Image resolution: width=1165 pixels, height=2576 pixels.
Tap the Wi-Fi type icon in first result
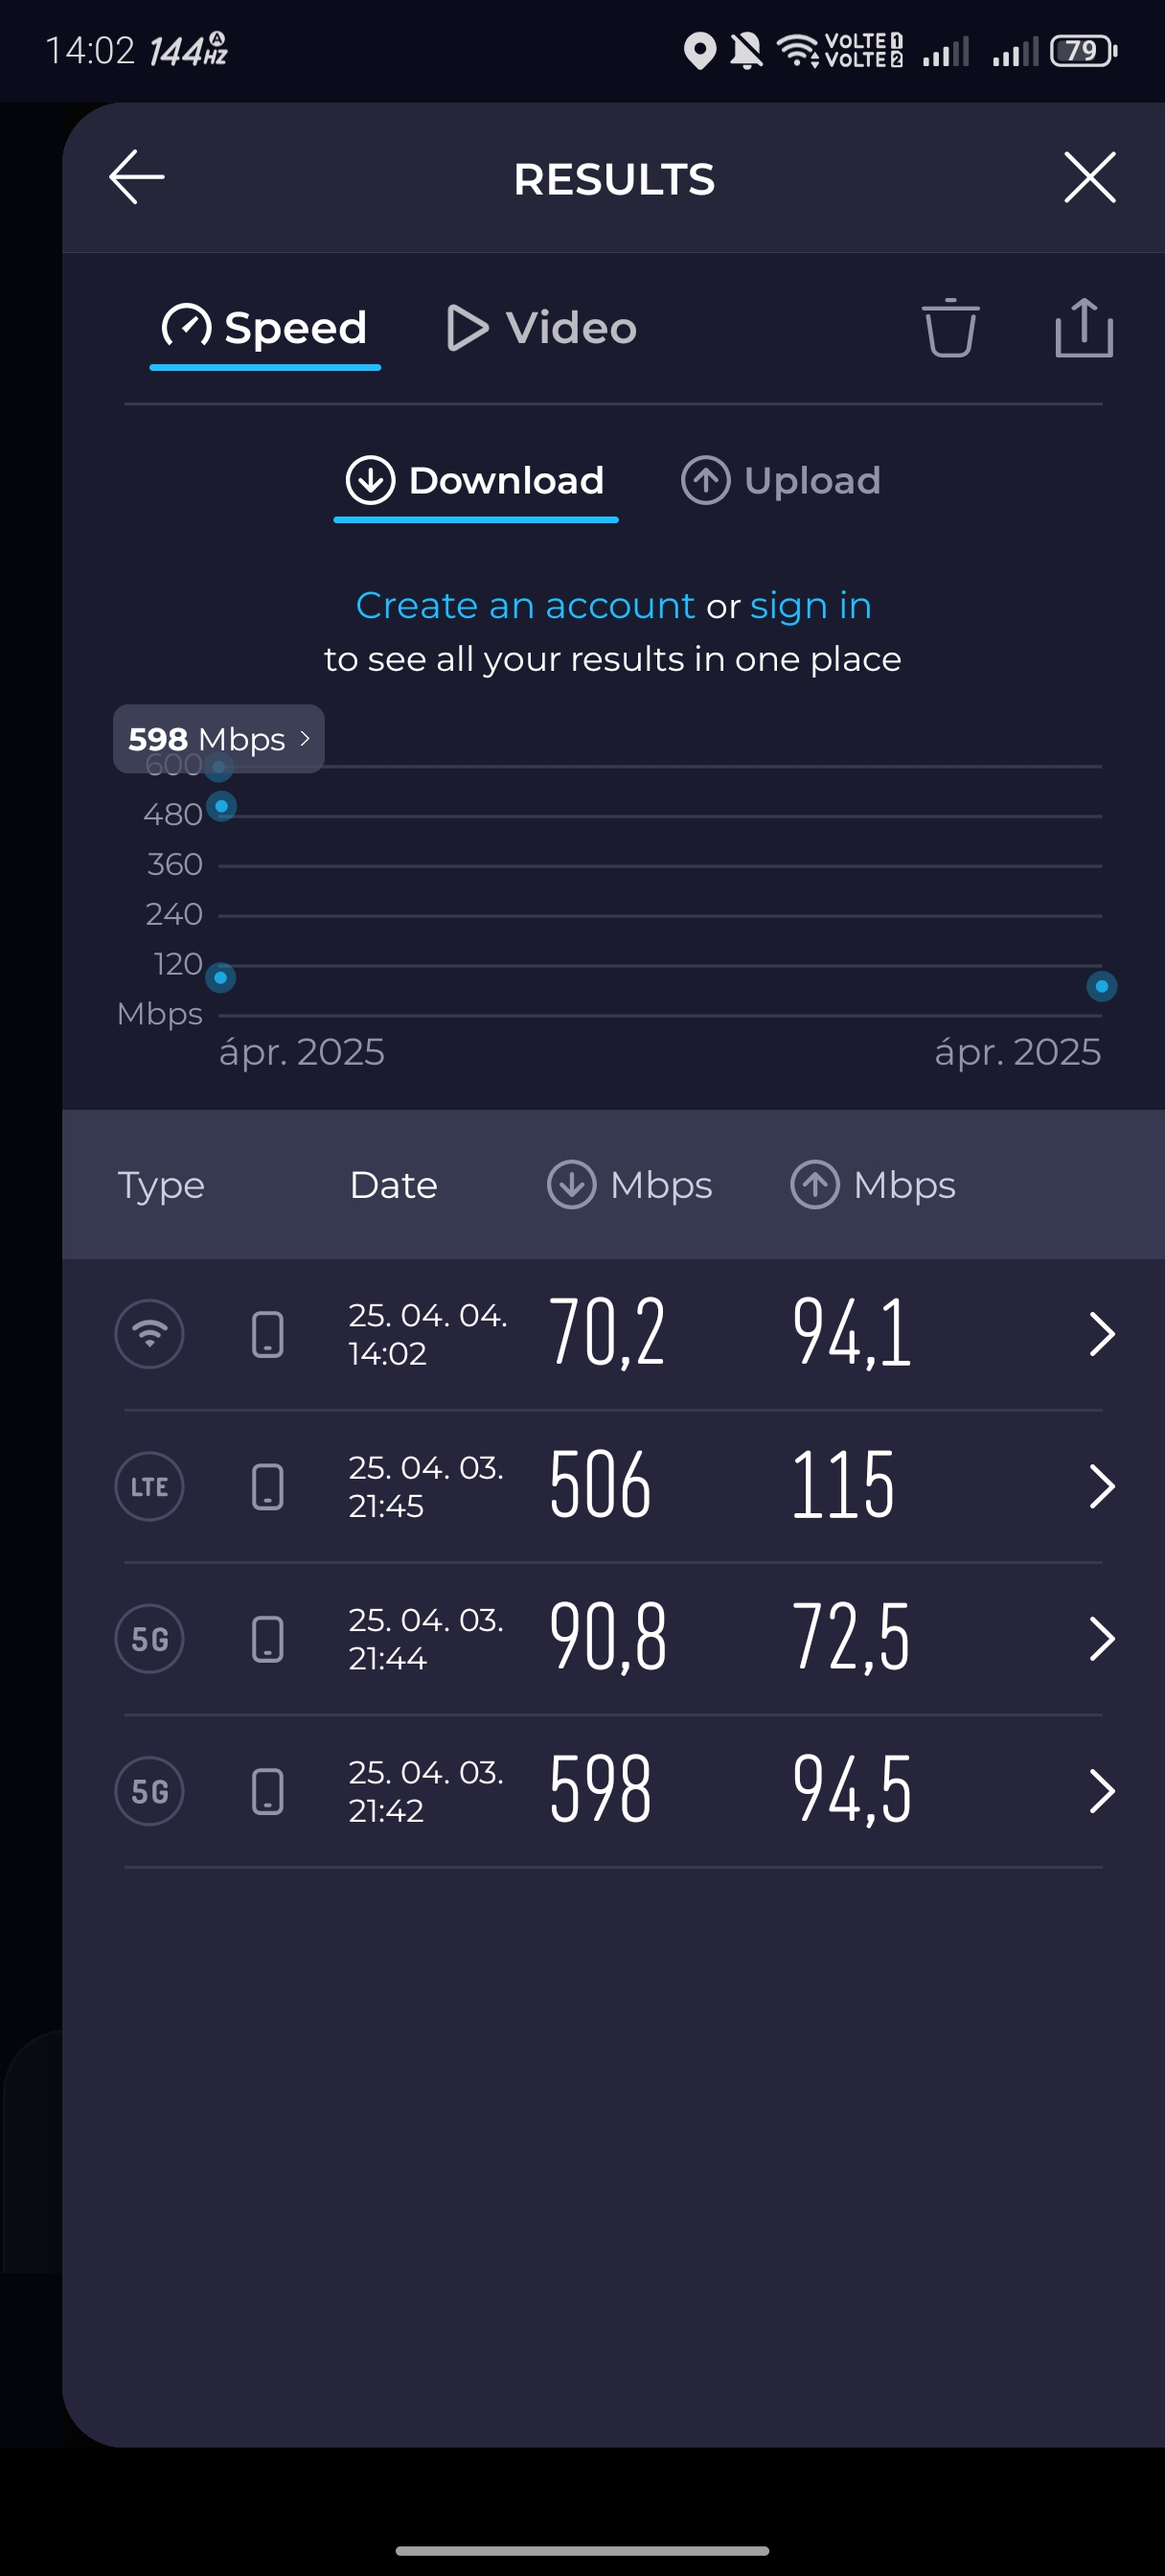pos(150,1333)
